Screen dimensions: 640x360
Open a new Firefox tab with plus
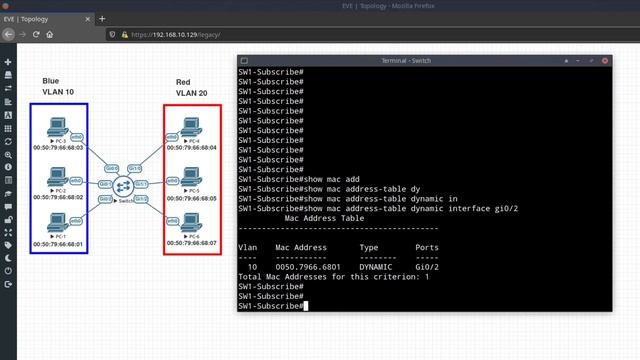click(x=102, y=19)
